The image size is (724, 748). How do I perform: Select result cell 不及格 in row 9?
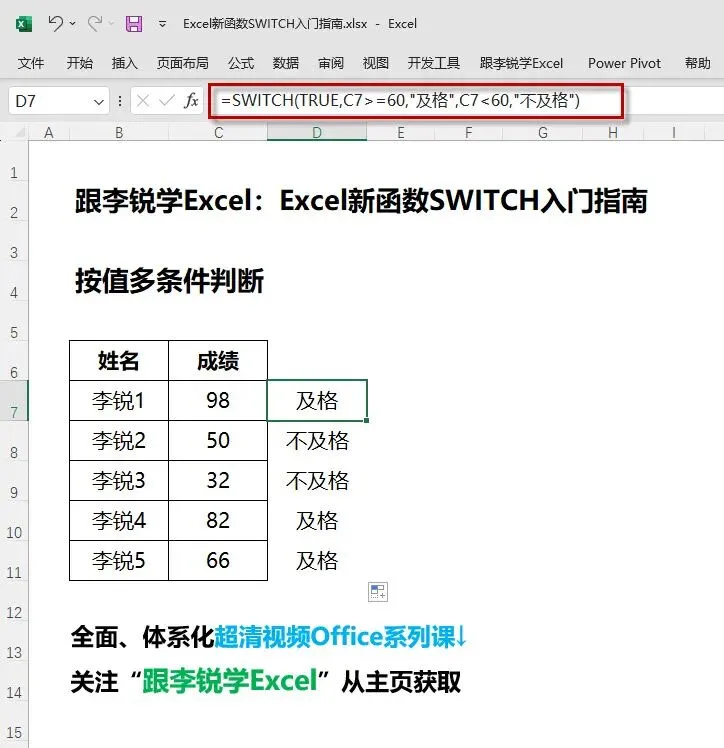point(317,481)
